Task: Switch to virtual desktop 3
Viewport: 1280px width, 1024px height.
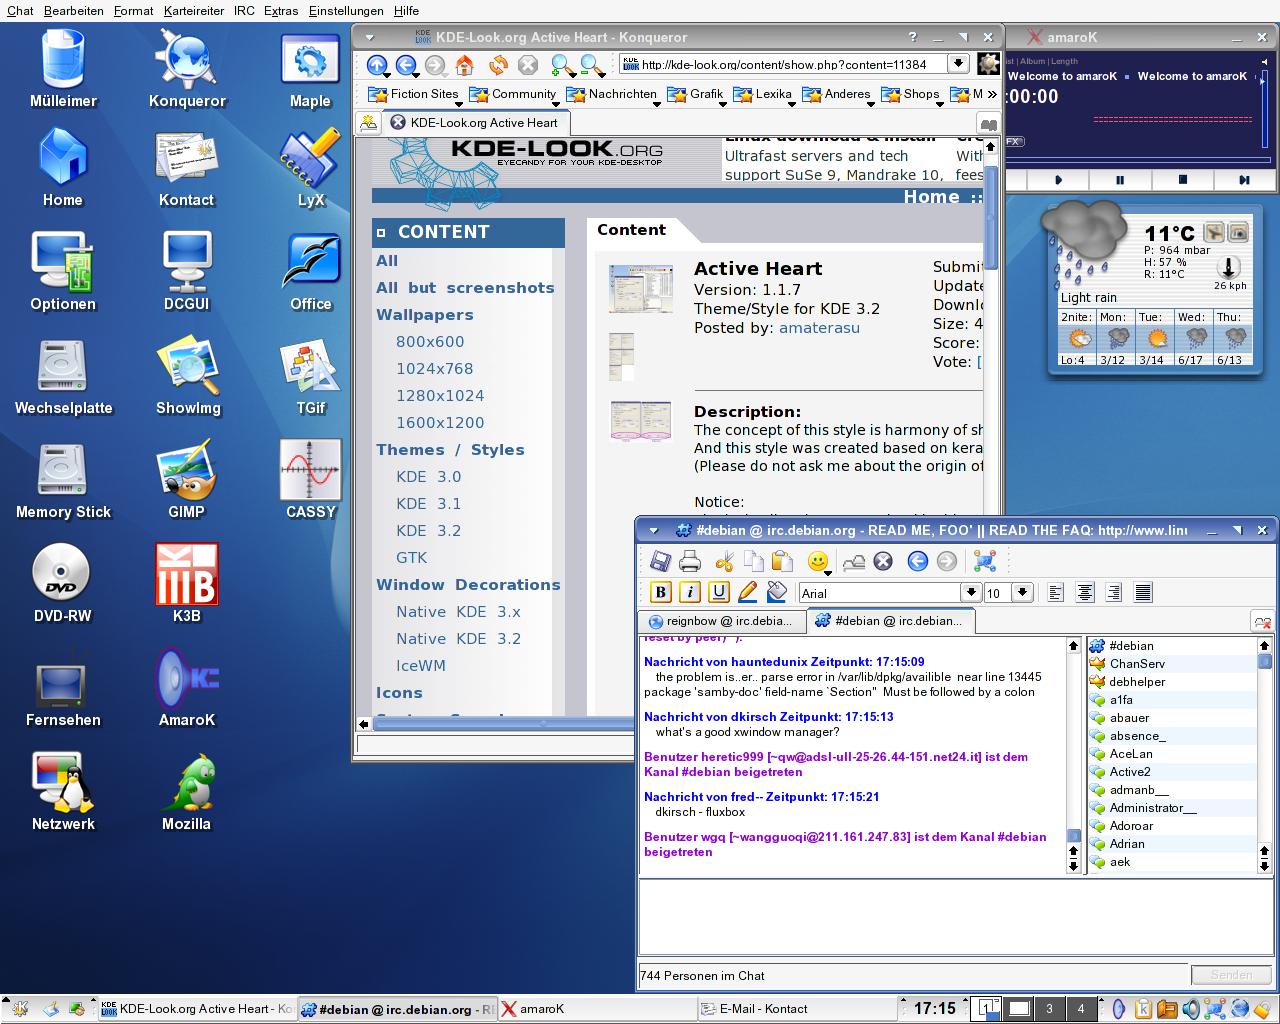Action: tap(1049, 1008)
